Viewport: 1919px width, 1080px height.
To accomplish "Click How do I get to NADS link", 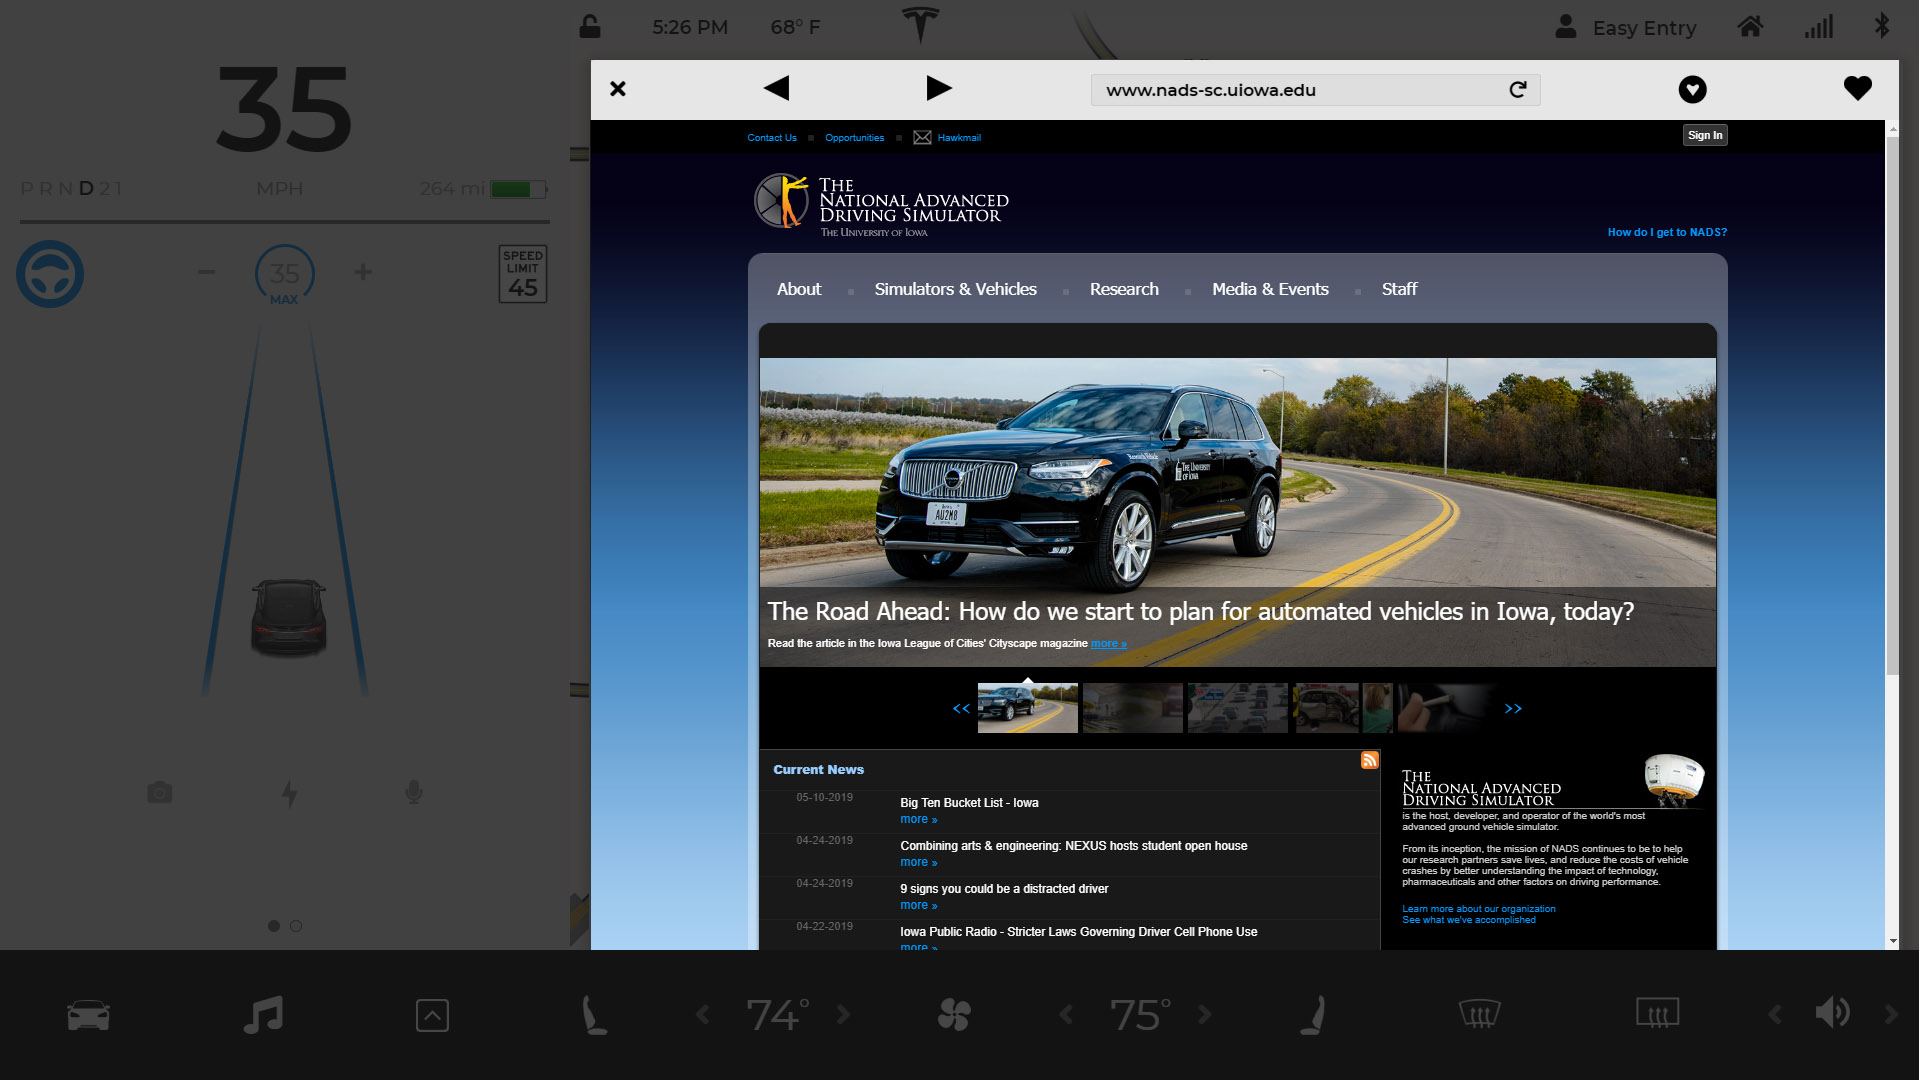I will [1667, 232].
